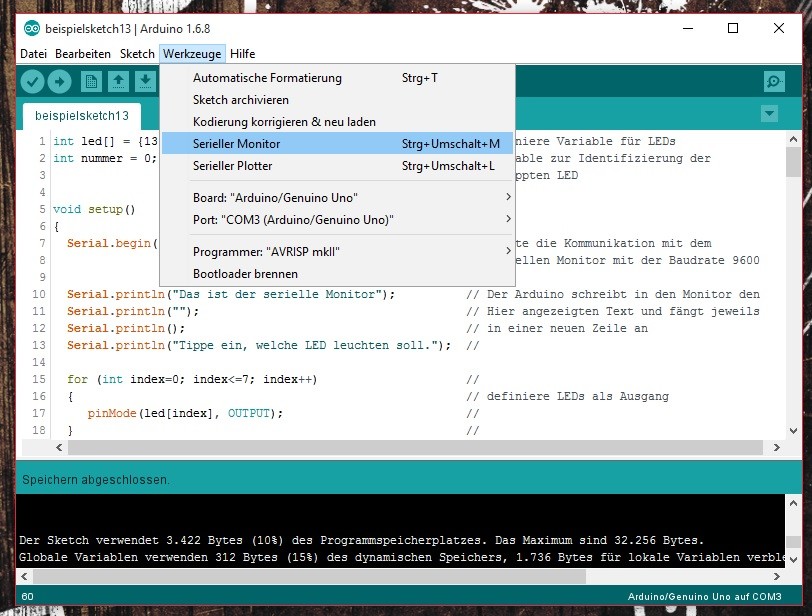
Task: Select Programmer "AVRISP mkII" entry
Action: point(337,252)
